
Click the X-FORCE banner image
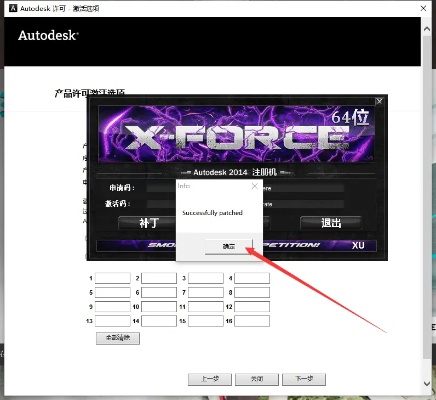point(236,134)
